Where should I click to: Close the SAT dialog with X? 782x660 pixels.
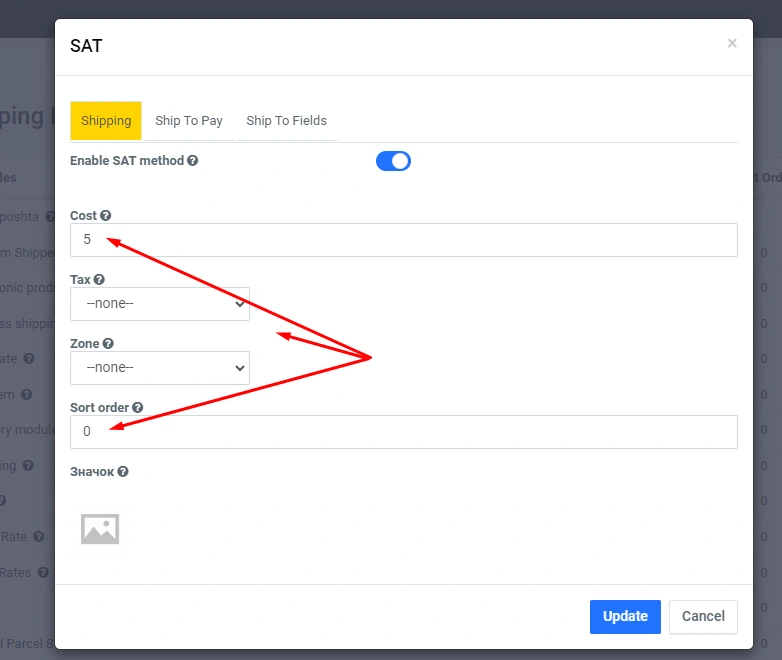(732, 43)
